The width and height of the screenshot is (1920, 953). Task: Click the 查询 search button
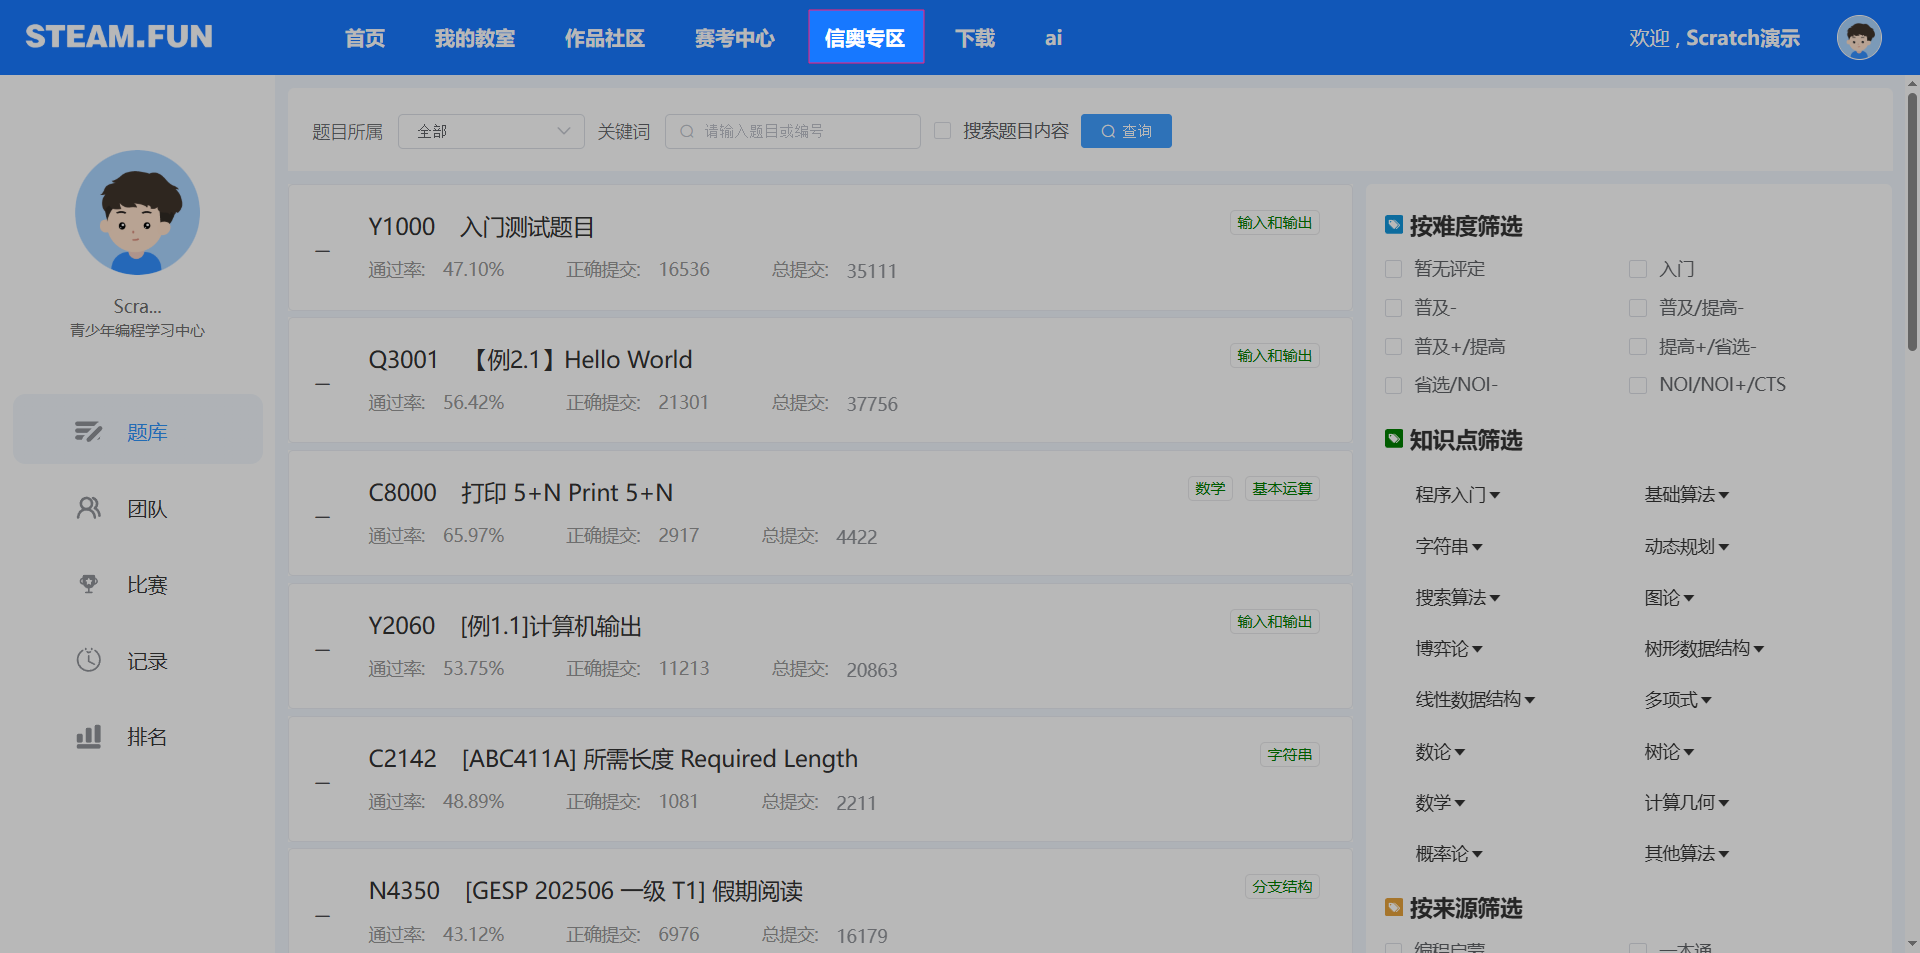click(1126, 131)
